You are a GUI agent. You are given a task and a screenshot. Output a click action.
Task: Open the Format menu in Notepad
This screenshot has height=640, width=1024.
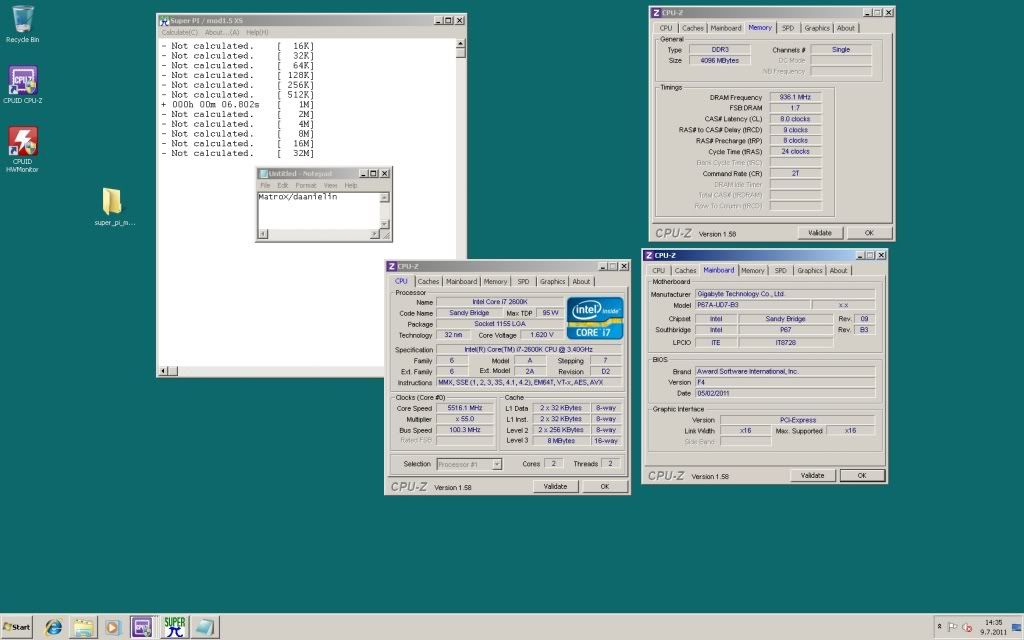(x=305, y=185)
